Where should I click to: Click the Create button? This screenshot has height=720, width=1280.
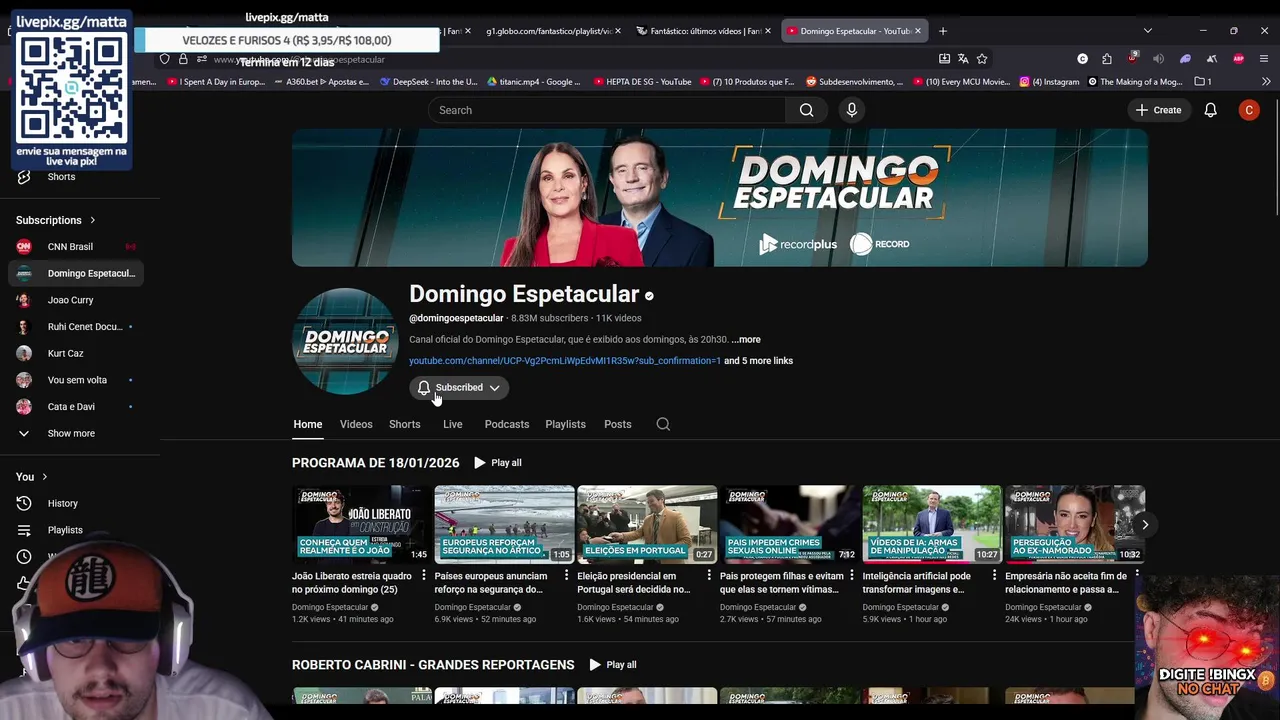click(x=1159, y=110)
